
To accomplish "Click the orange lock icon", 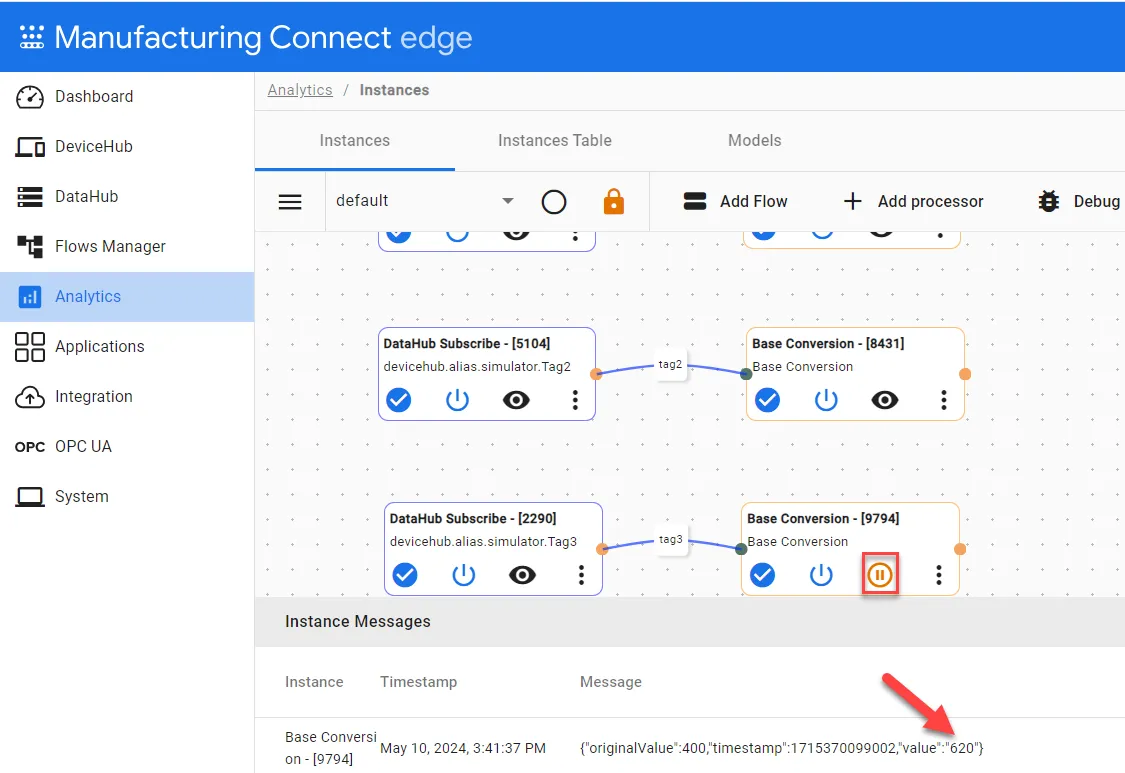I will 613,202.
